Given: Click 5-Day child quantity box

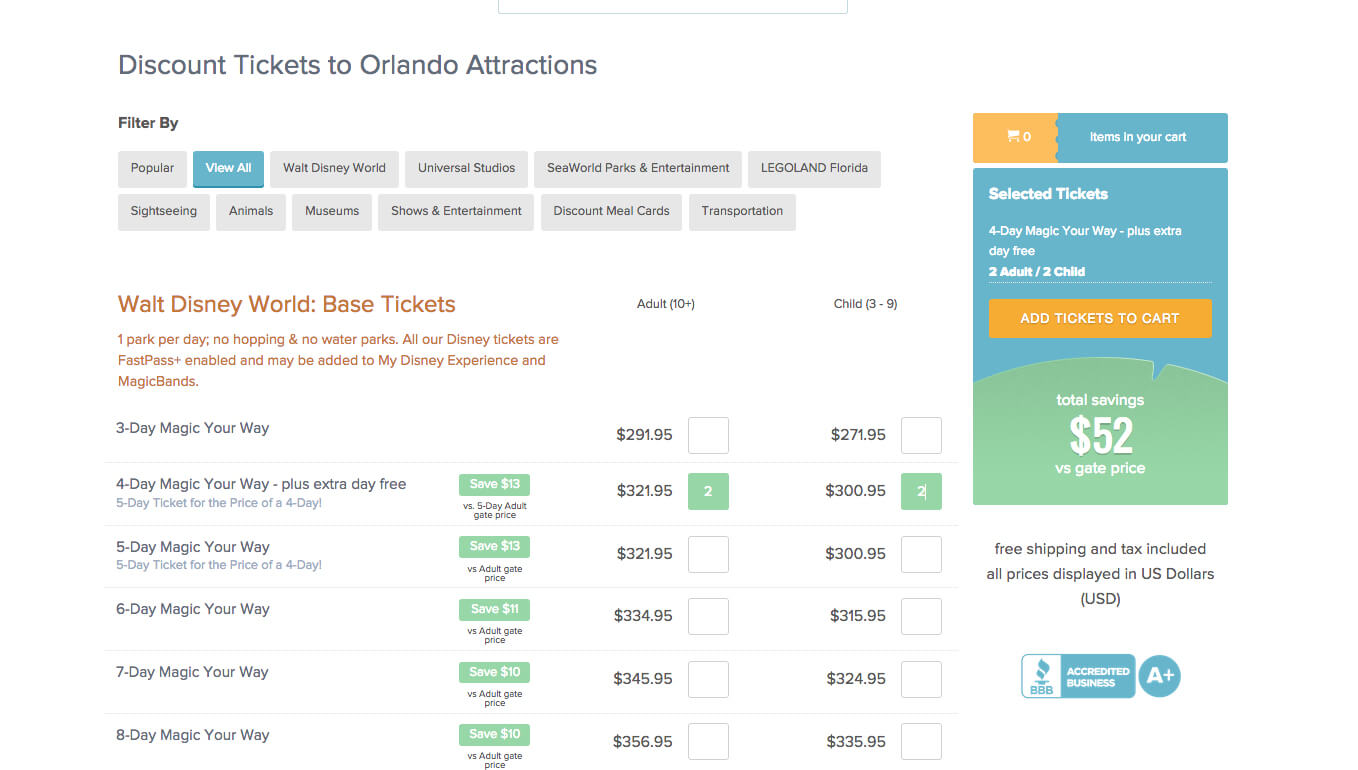Looking at the screenshot, I should pyautogui.click(x=921, y=554).
